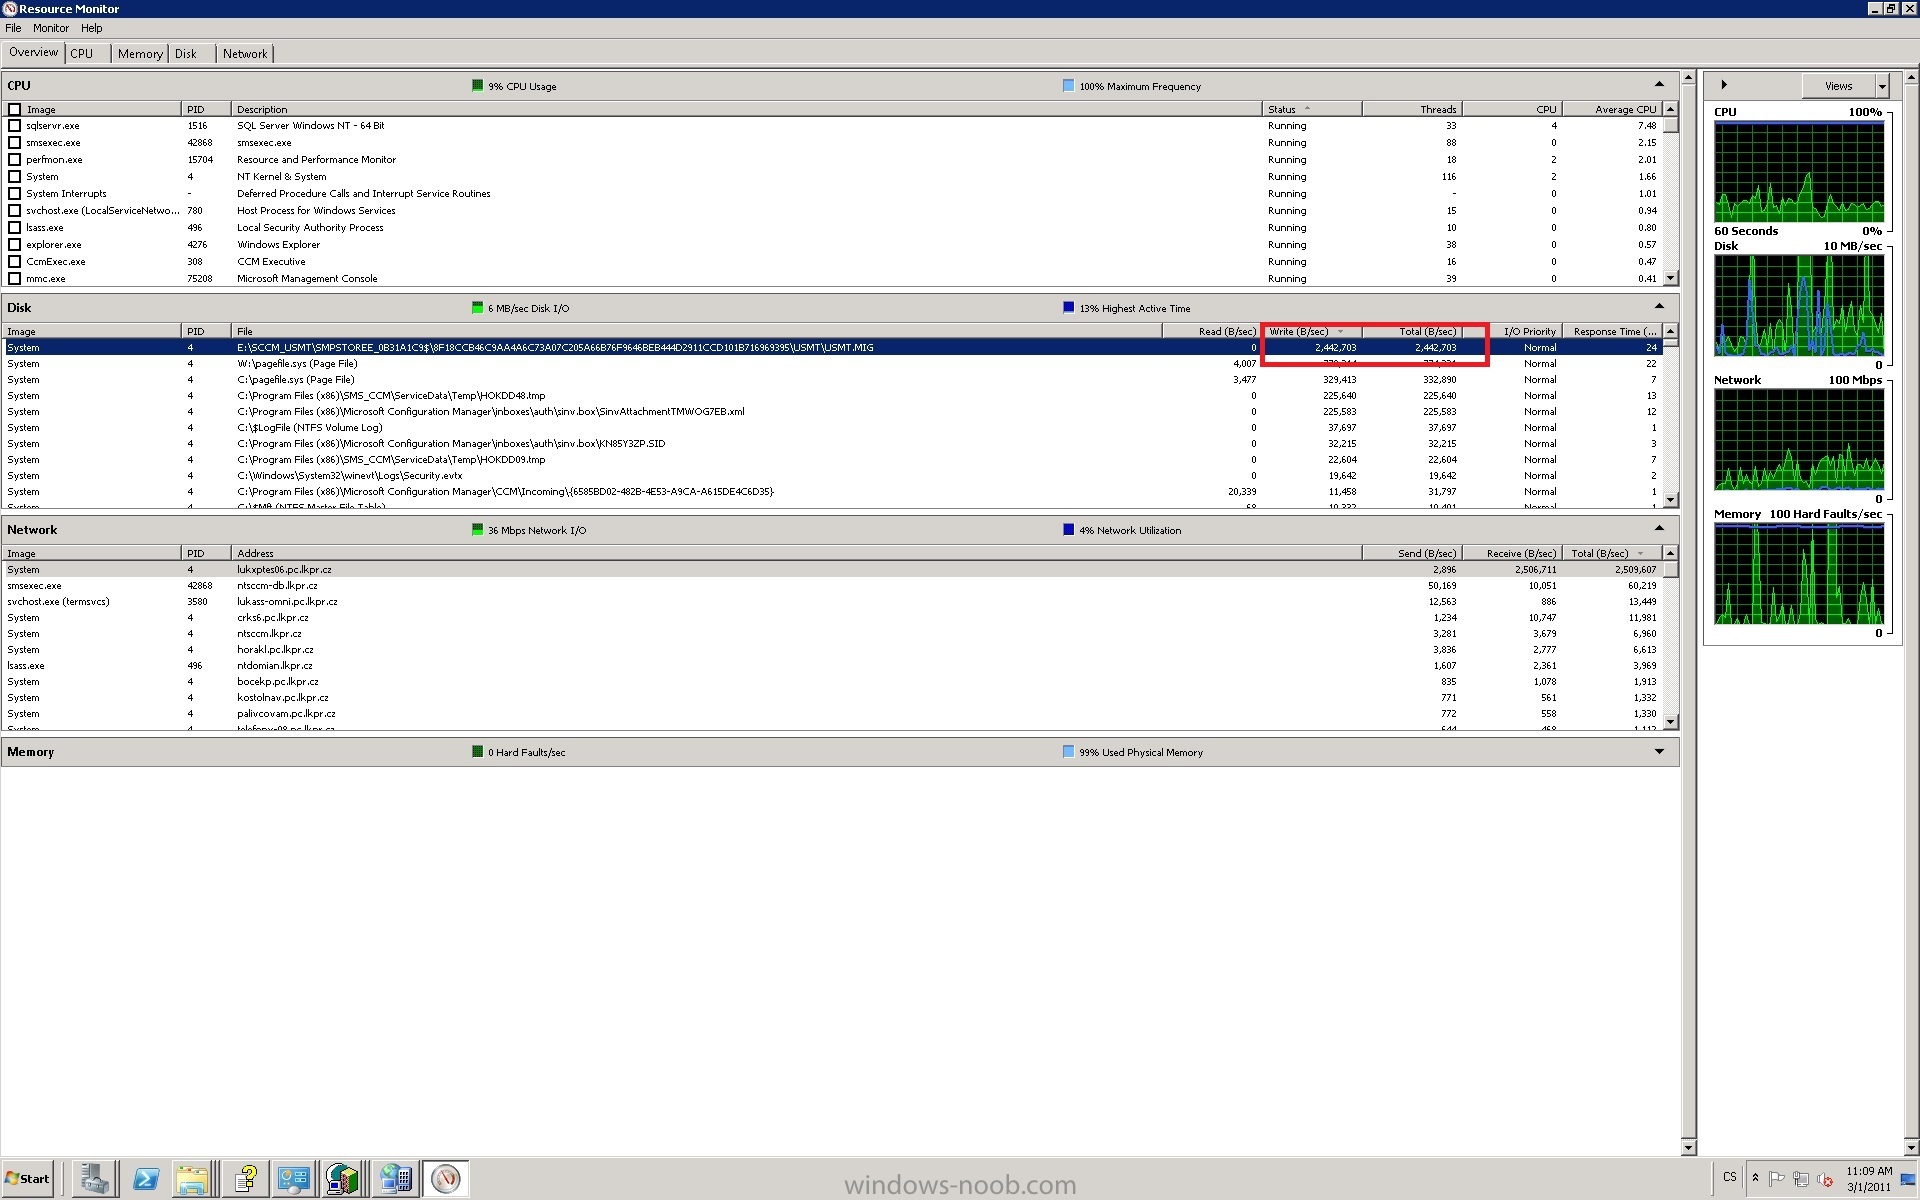Launch Windows PowerShell from the taskbar
Image resolution: width=1920 pixels, height=1200 pixels.
(146, 1178)
